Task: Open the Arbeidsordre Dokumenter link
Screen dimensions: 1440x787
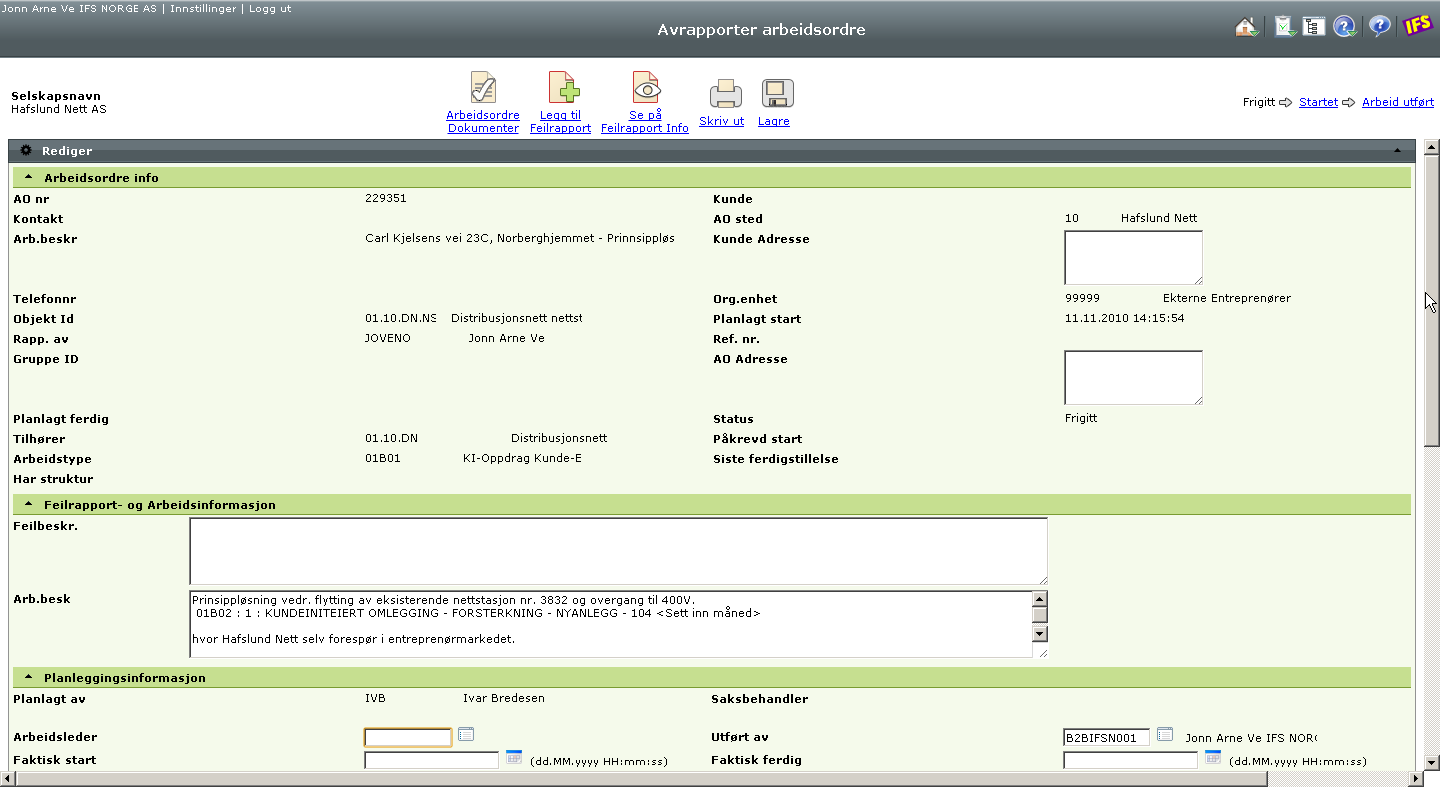Action: point(483,122)
